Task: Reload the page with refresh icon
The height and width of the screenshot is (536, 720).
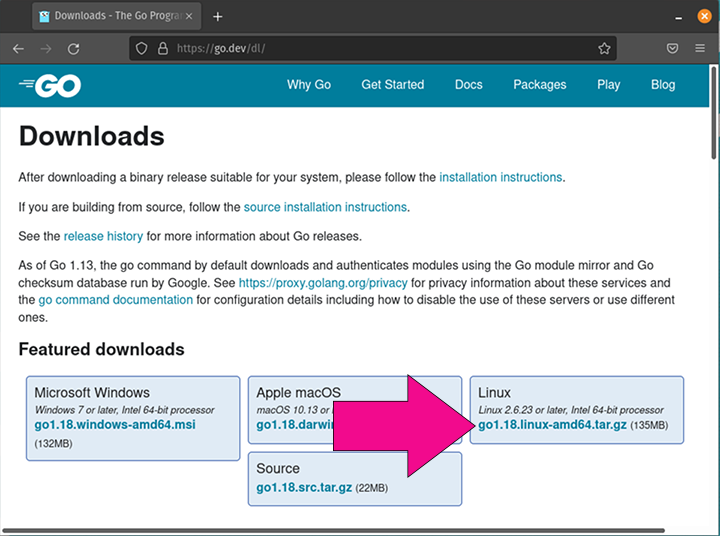Action: point(73,48)
